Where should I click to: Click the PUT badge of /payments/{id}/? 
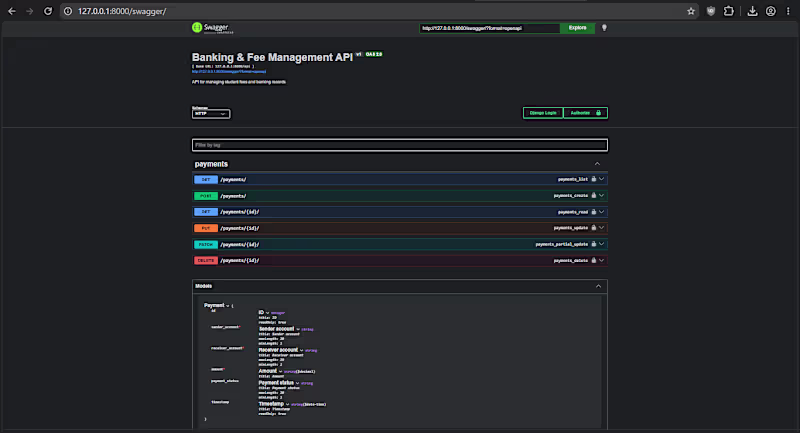click(206, 228)
